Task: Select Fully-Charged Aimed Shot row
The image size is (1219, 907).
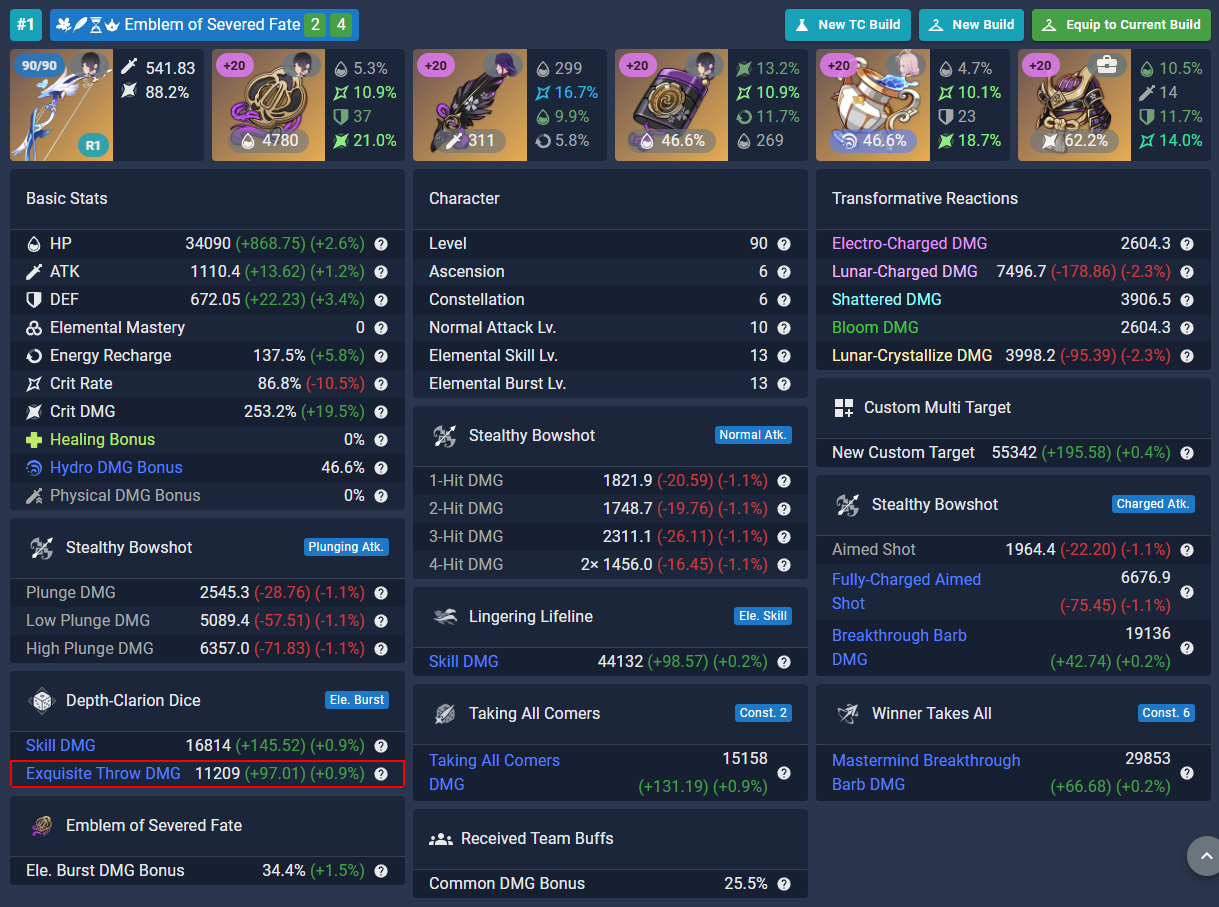Action: tap(1013, 592)
